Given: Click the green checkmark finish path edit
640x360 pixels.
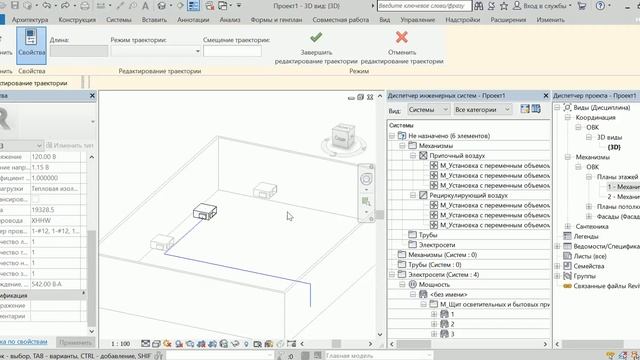Looking at the screenshot, I should (x=316, y=38).
